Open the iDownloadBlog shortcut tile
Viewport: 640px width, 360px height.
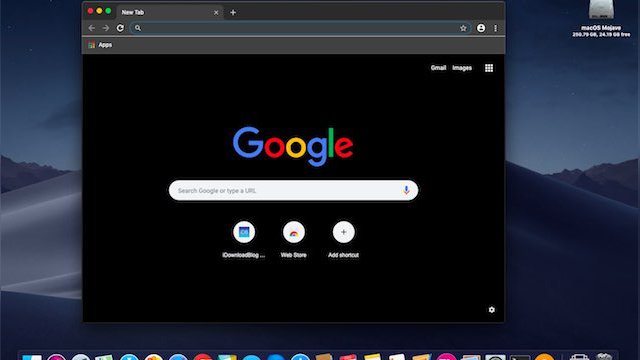click(x=244, y=239)
